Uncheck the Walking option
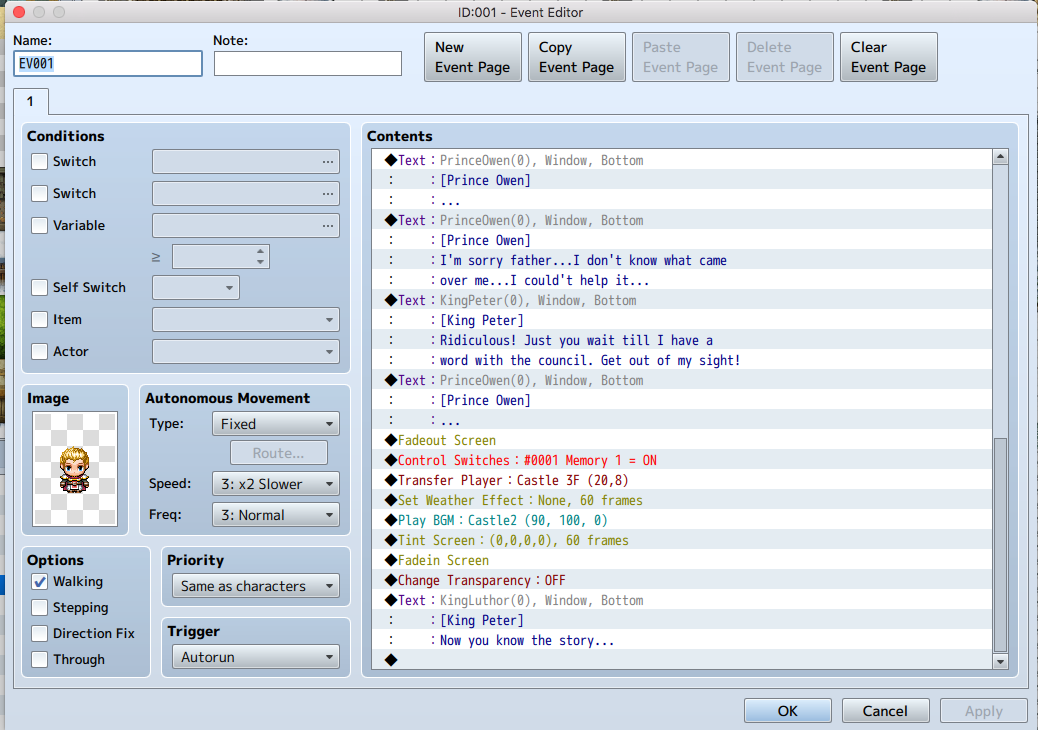 click(40, 582)
